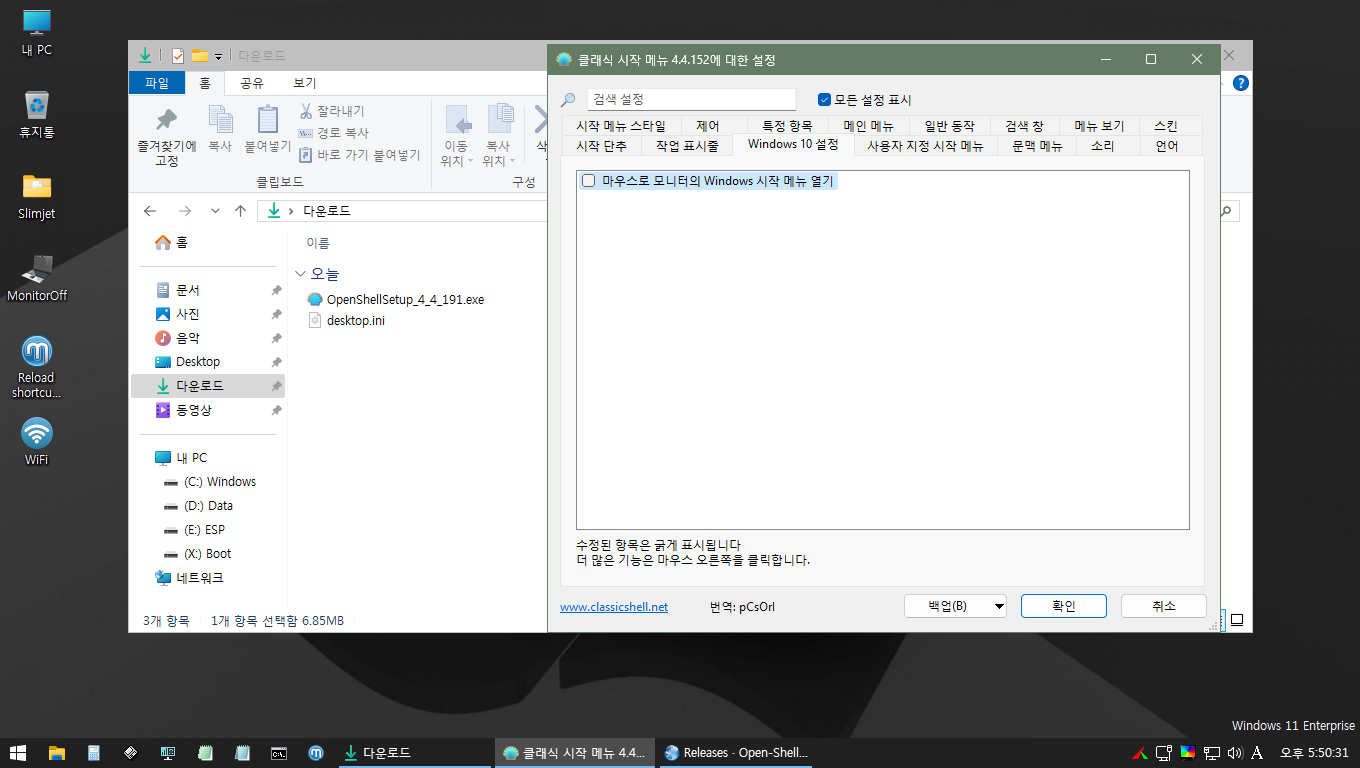Screen dimensions: 1360x768
Task: Open the Slimjet folder on desktop
Action: click(37, 196)
